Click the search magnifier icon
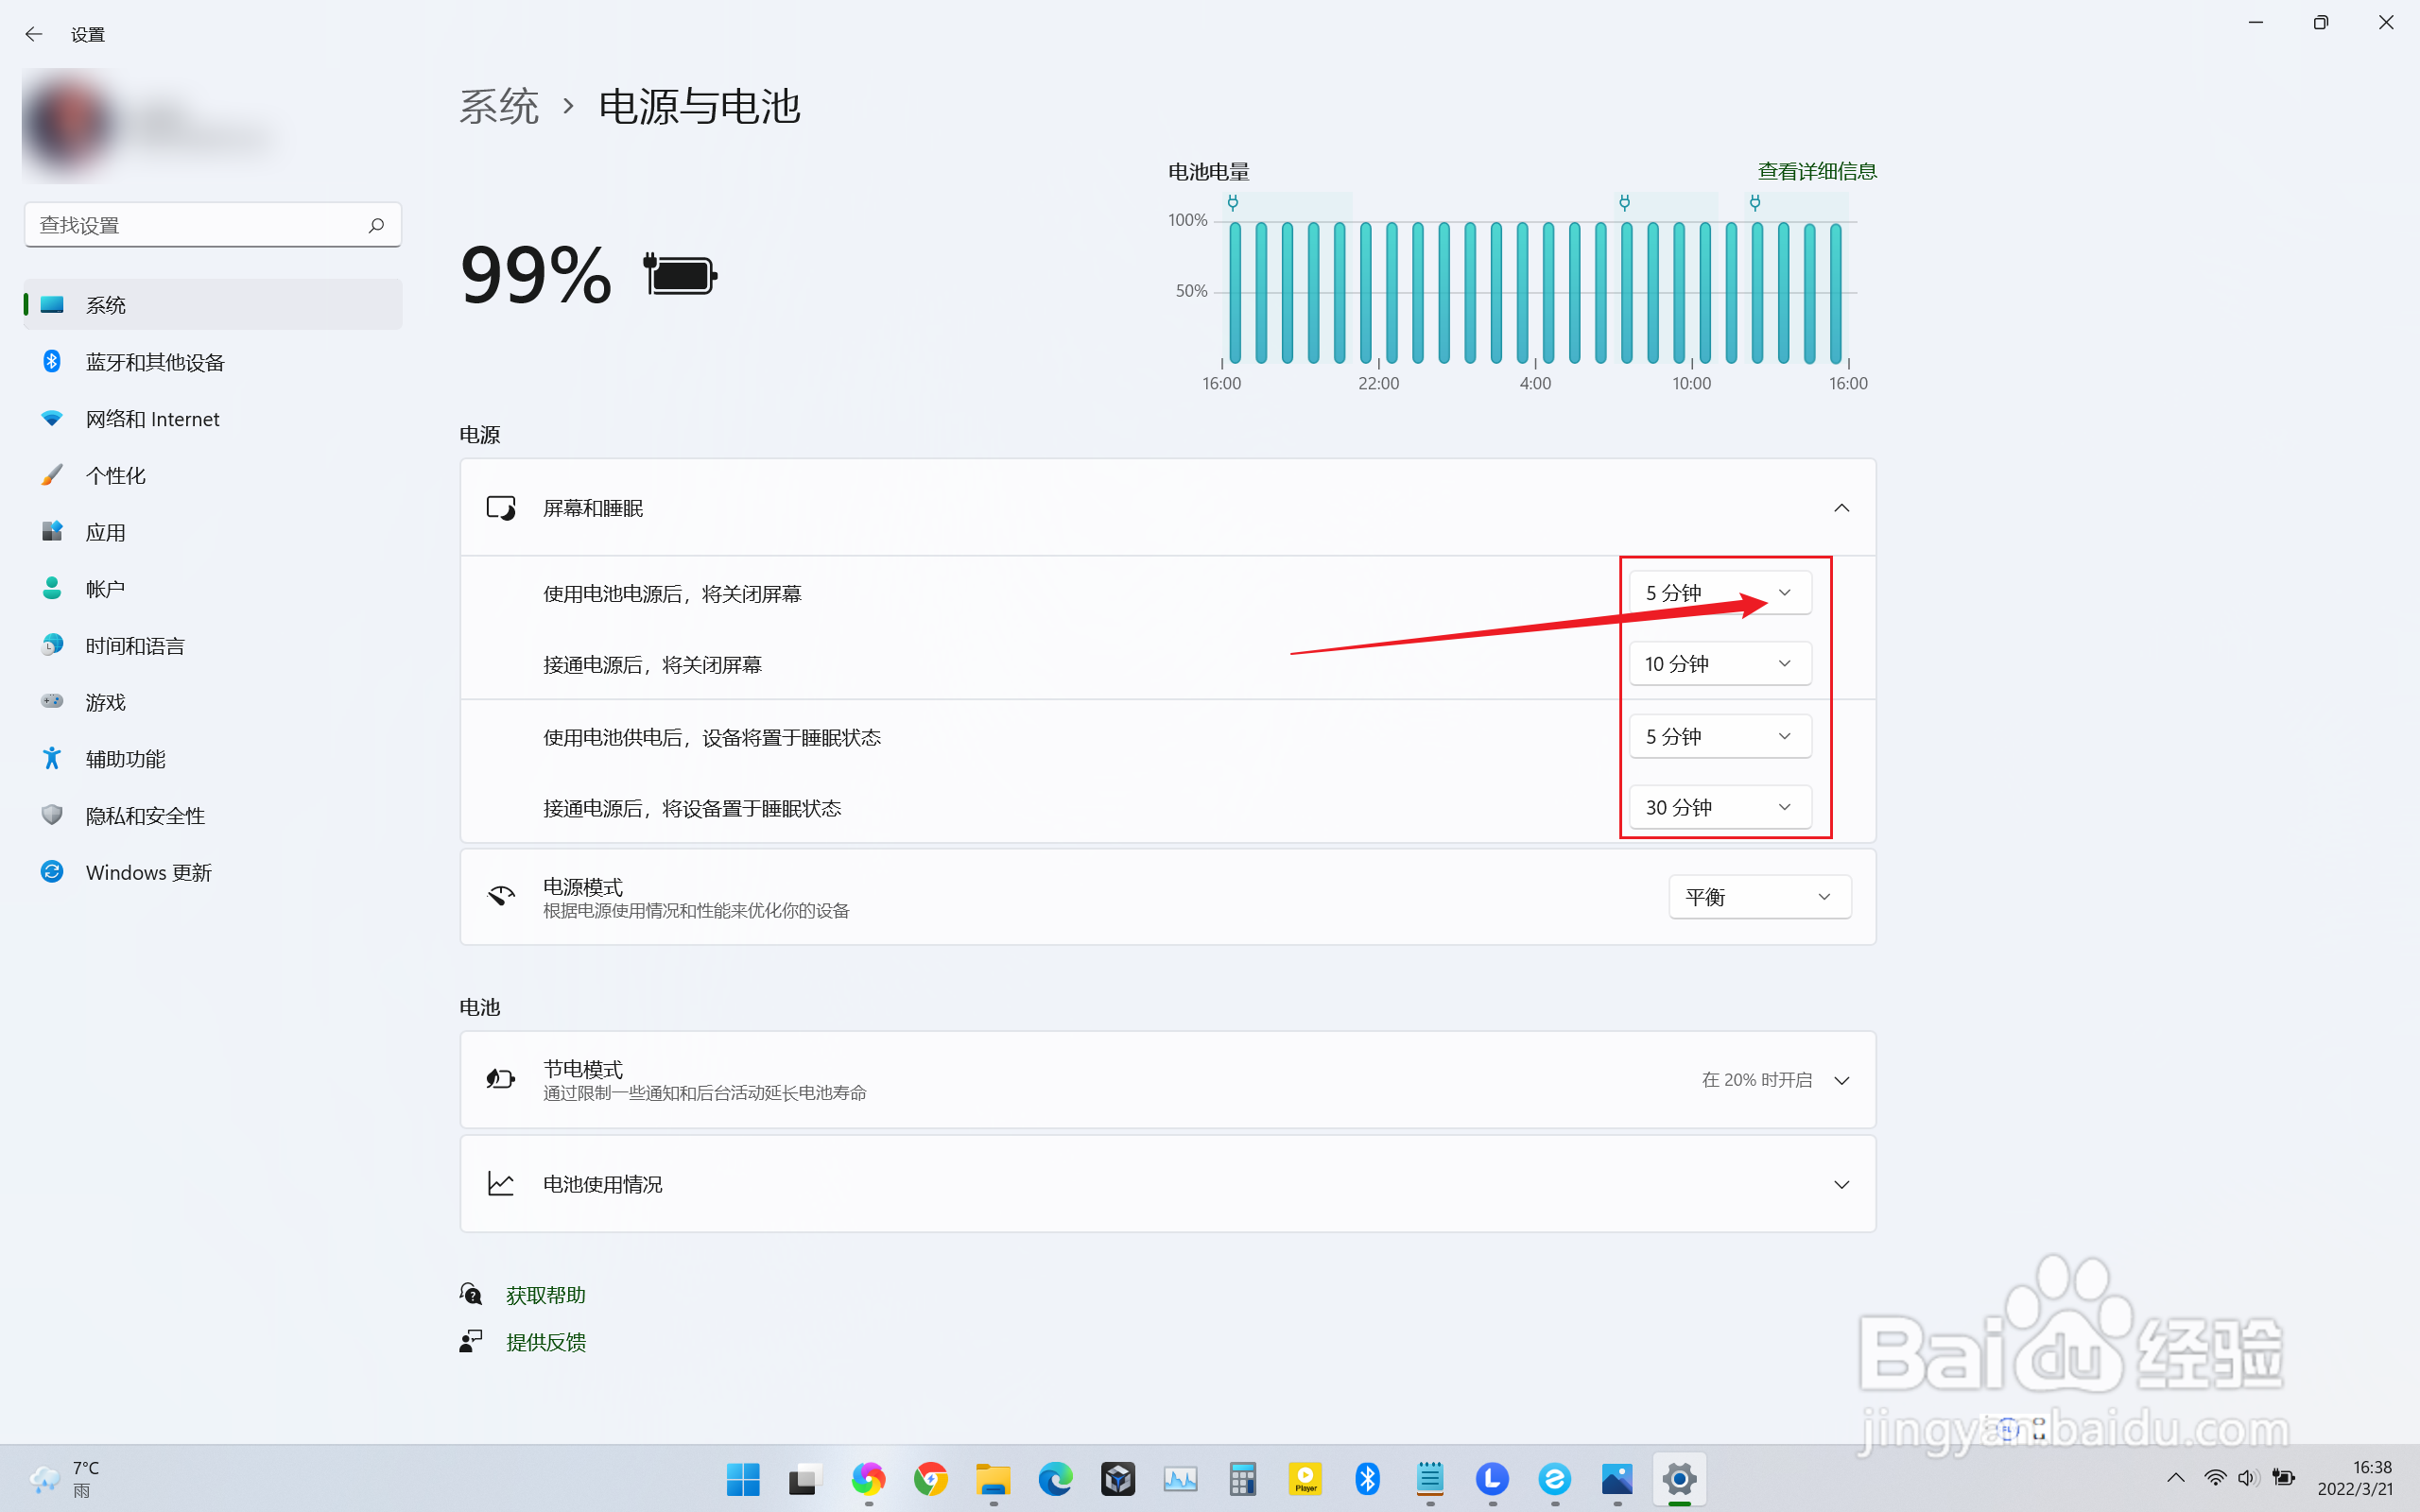Viewport: 2420px width, 1512px height. click(376, 225)
